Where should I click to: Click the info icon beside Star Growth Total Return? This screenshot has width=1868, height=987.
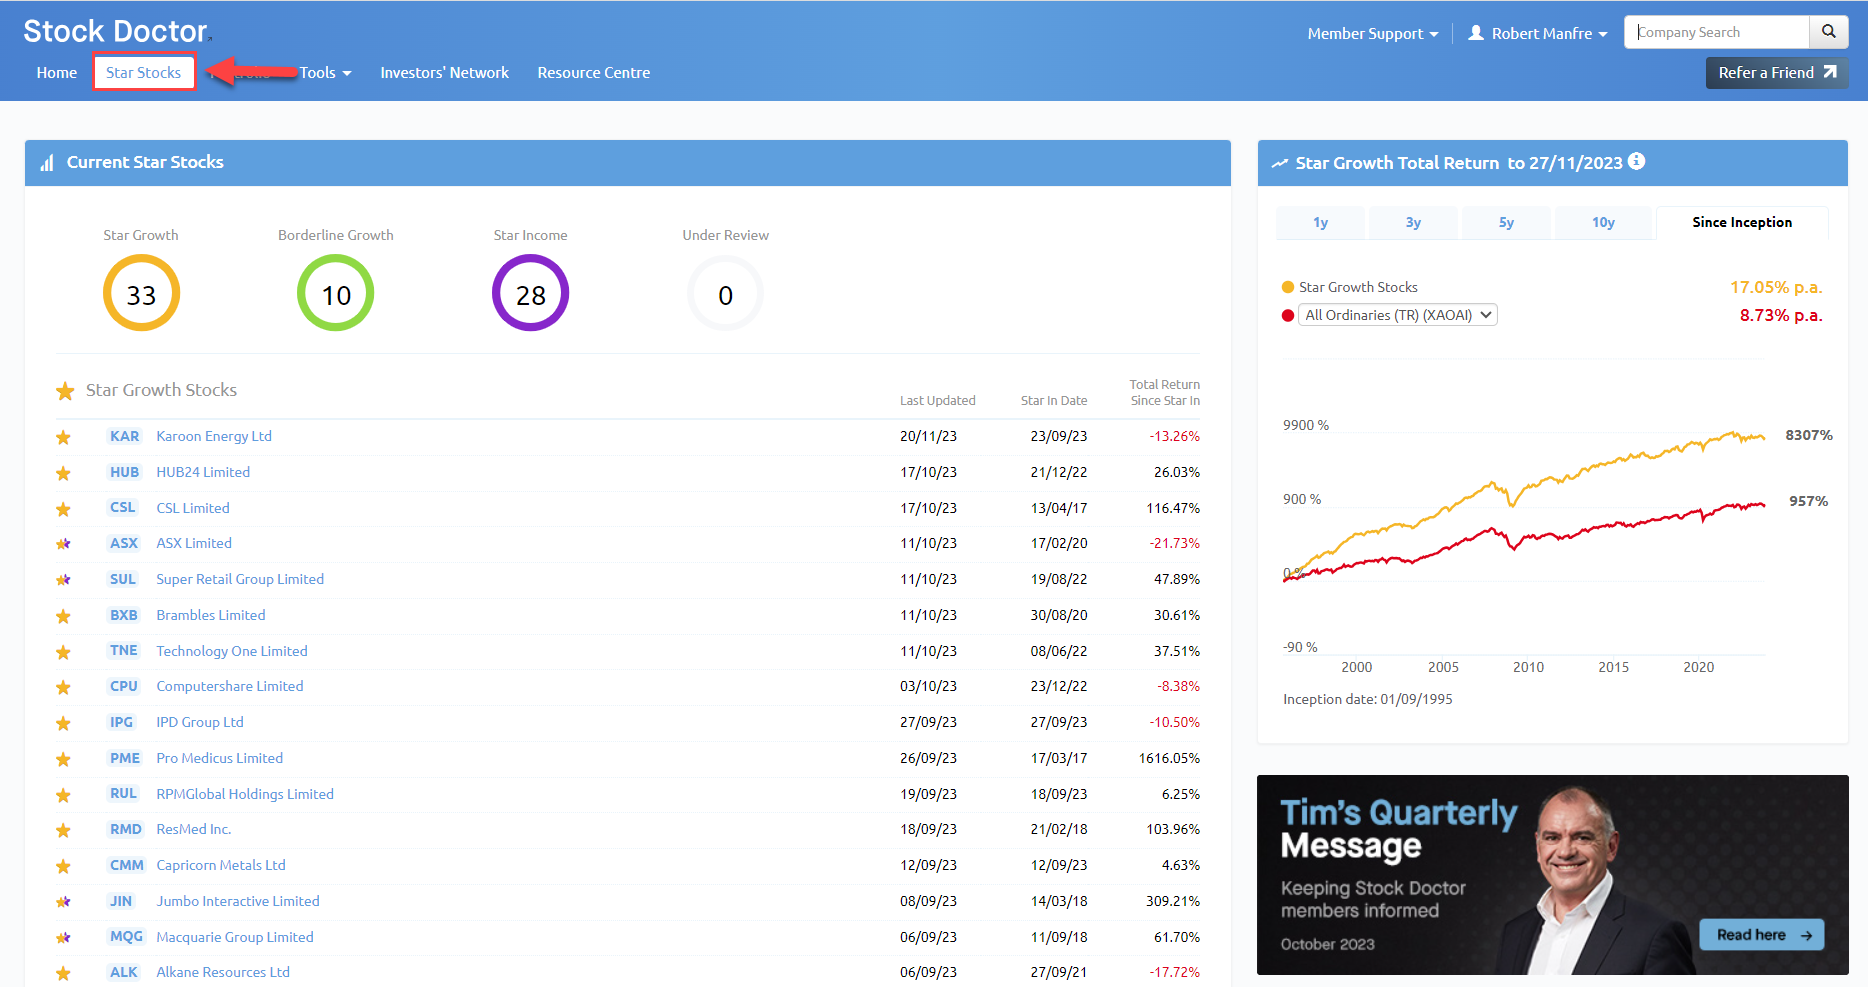1636,161
